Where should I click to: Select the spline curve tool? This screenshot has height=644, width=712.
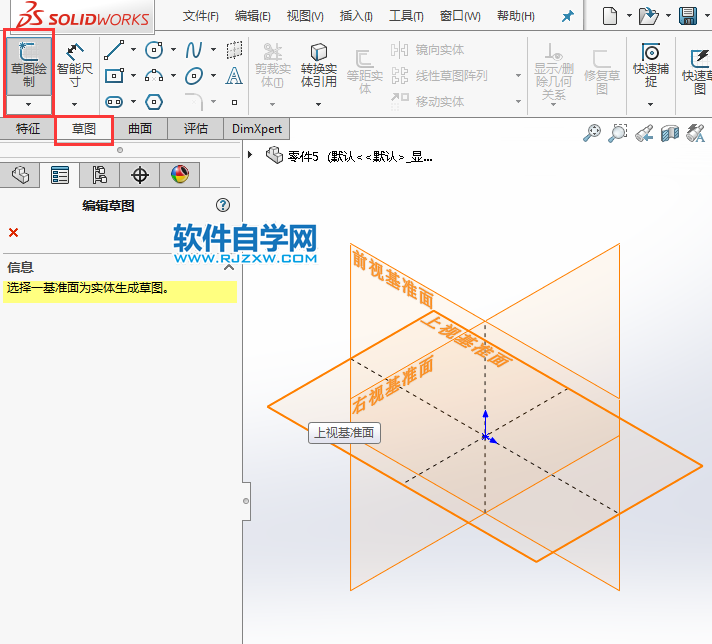194,50
